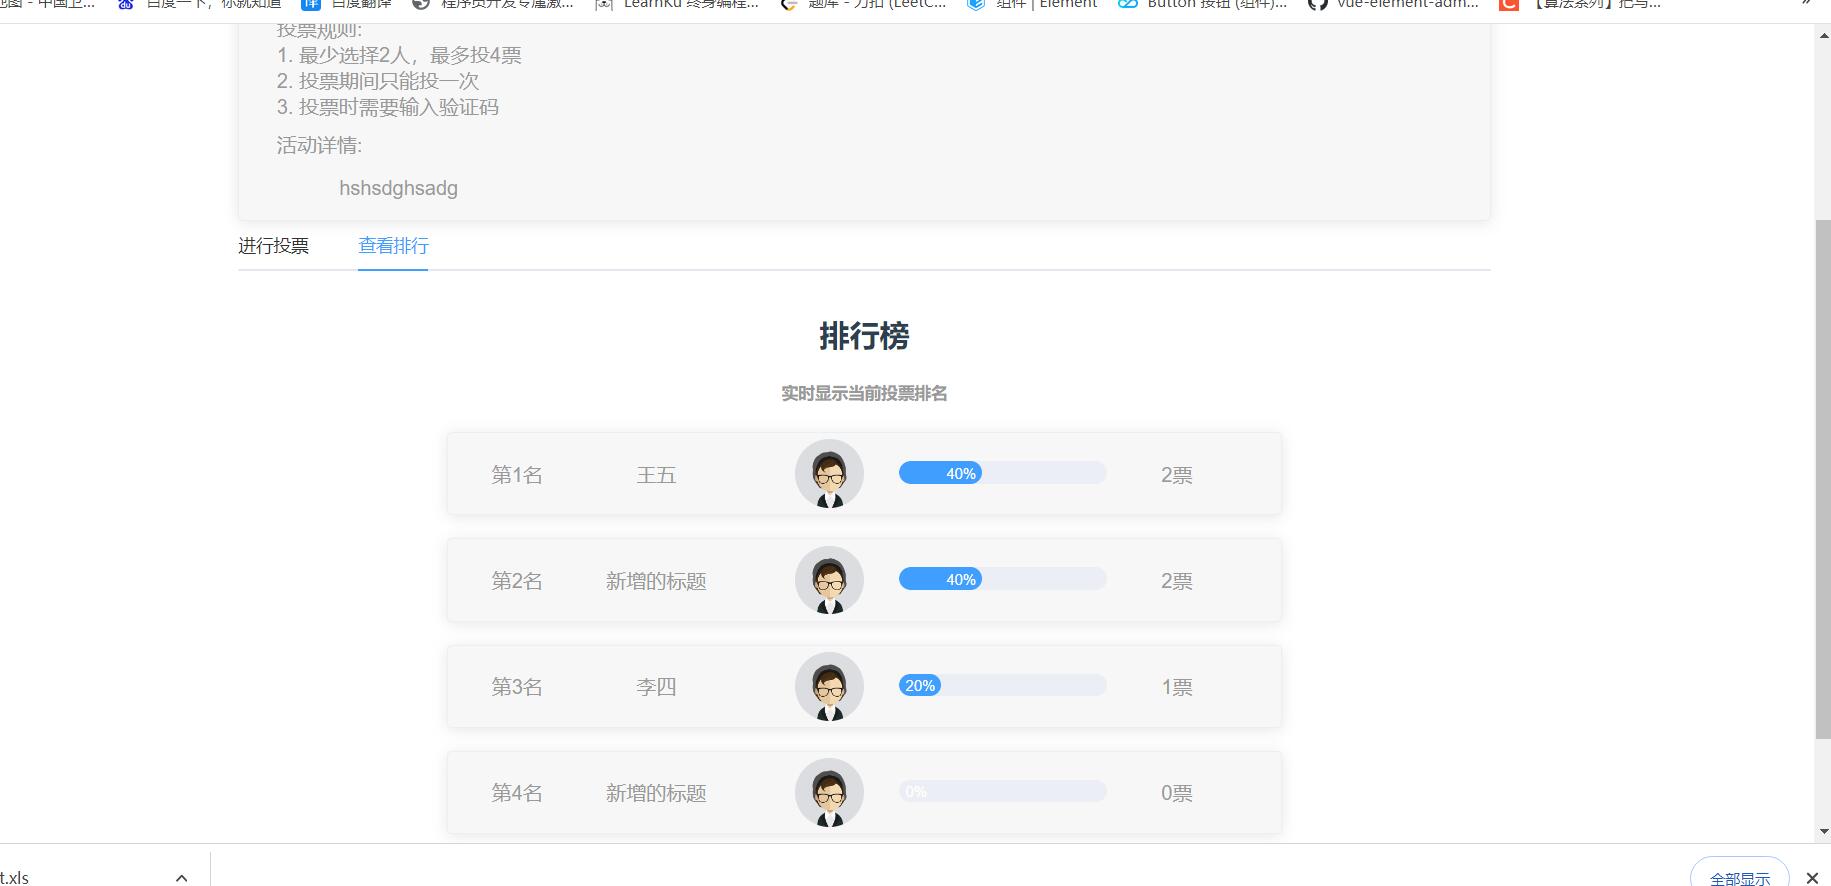Open the 题库 - 力扣 LeetCode bookmark

(x=863, y=3)
